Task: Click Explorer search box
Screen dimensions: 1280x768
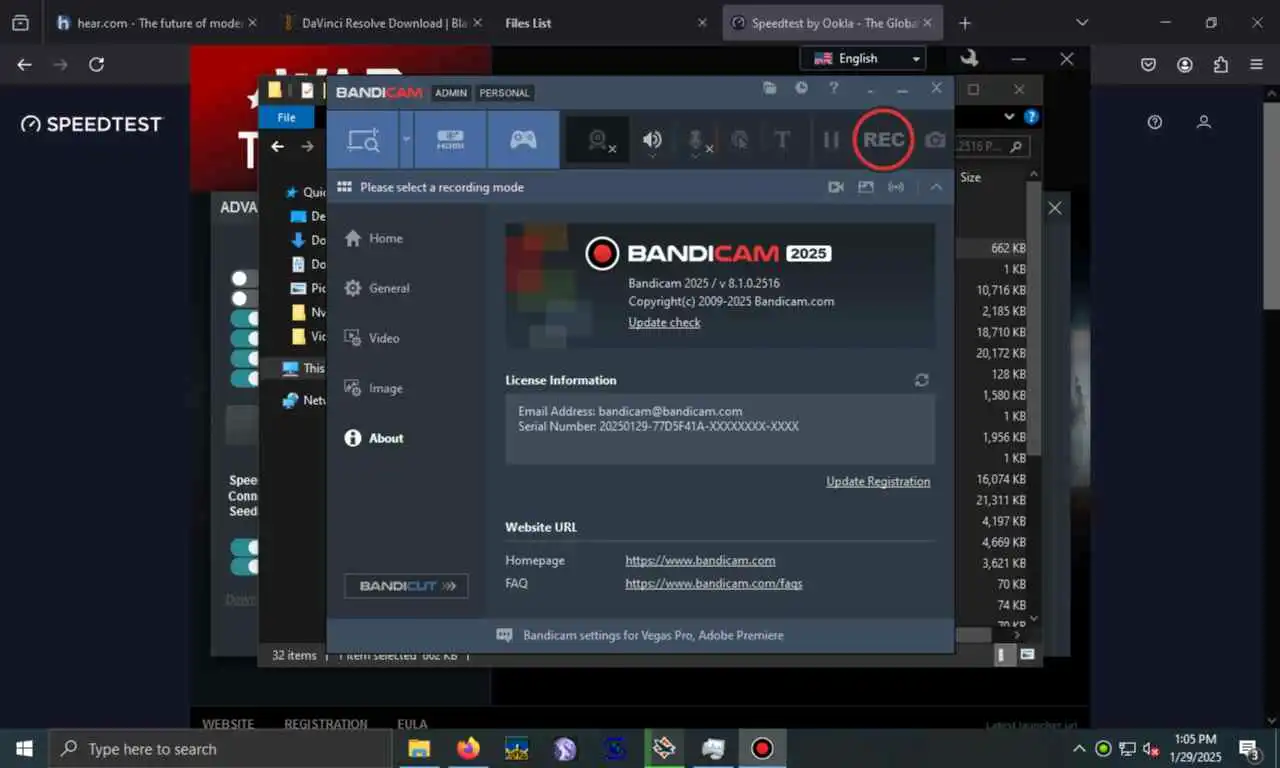Action: click(992, 146)
